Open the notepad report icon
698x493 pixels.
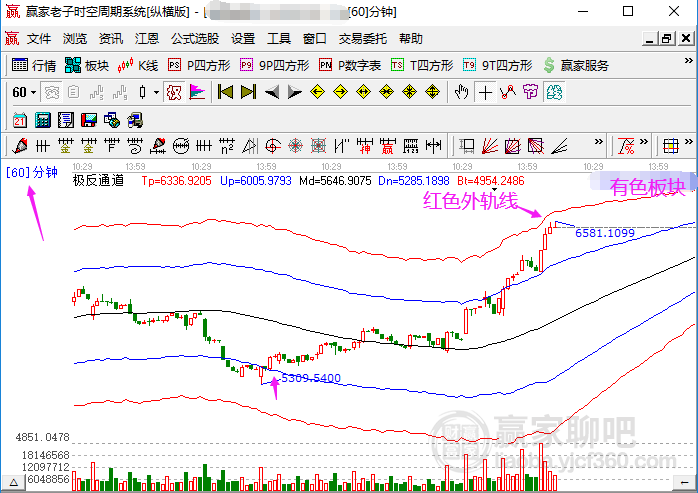66,120
